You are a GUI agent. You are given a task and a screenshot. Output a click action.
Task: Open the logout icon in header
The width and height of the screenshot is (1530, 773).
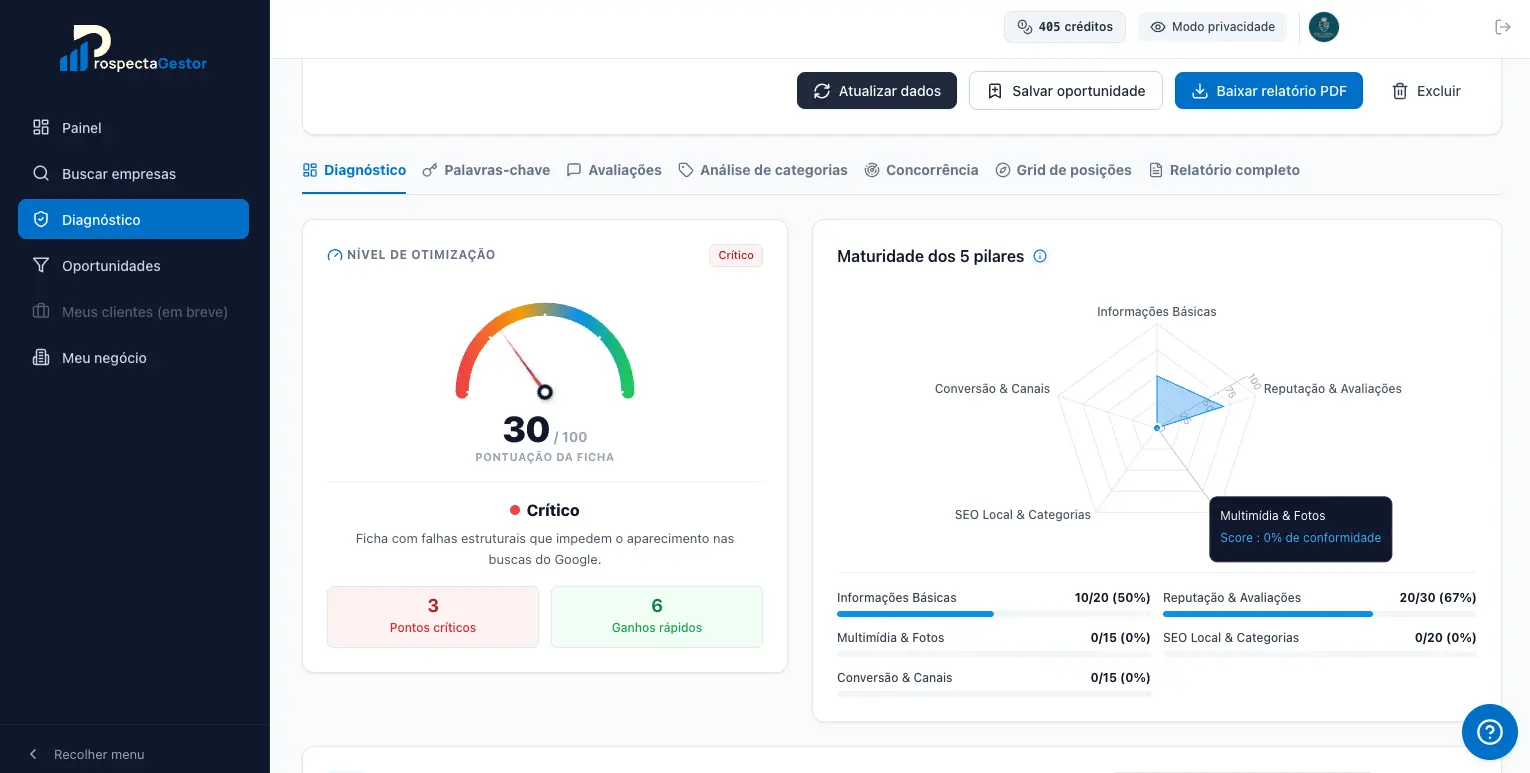(x=1502, y=27)
